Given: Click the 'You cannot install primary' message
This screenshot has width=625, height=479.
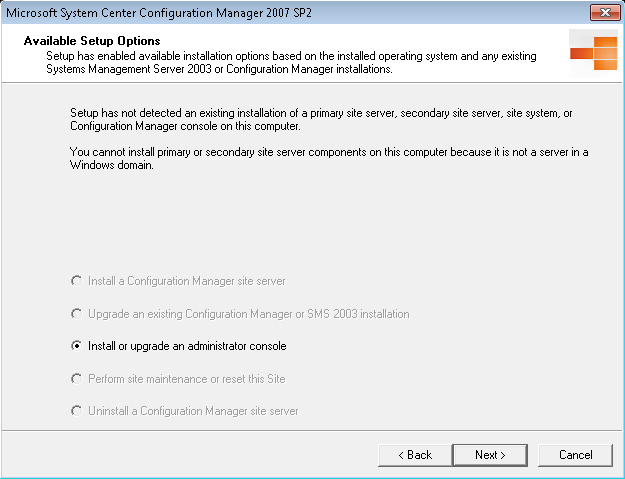Looking at the screenshot, I should (x=329, y=158).
